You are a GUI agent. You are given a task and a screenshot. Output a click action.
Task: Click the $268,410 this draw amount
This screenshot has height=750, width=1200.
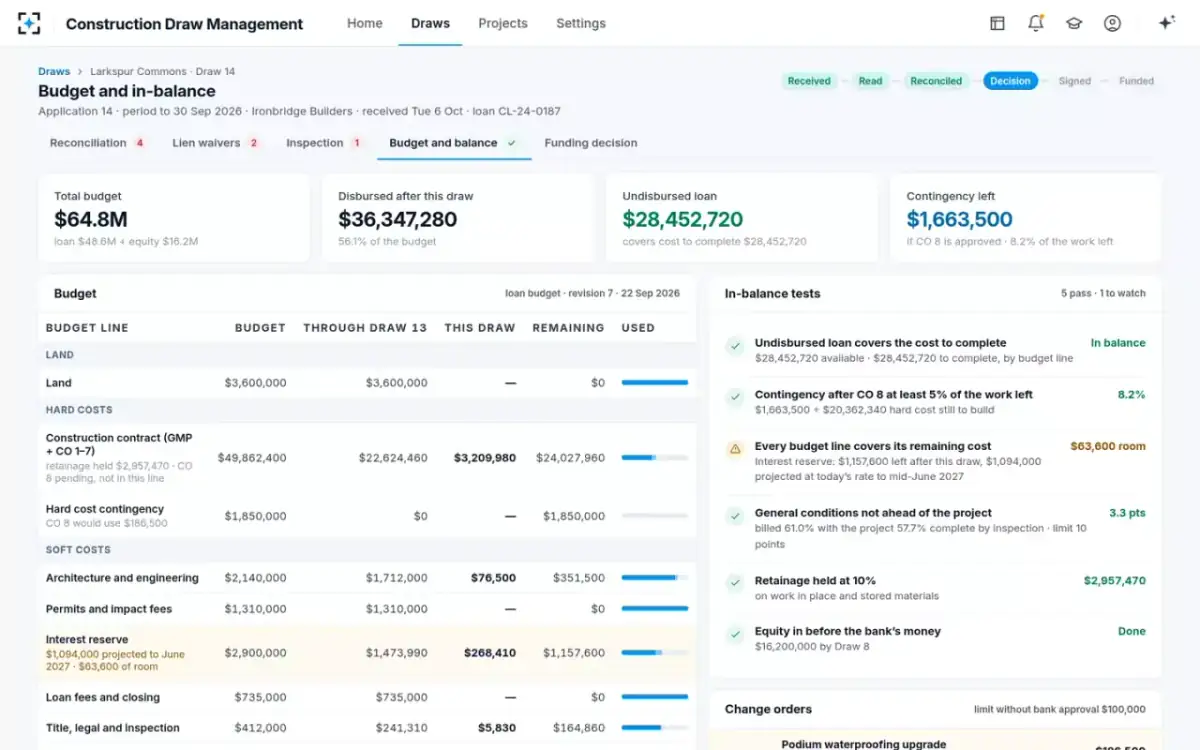(490, 653)
